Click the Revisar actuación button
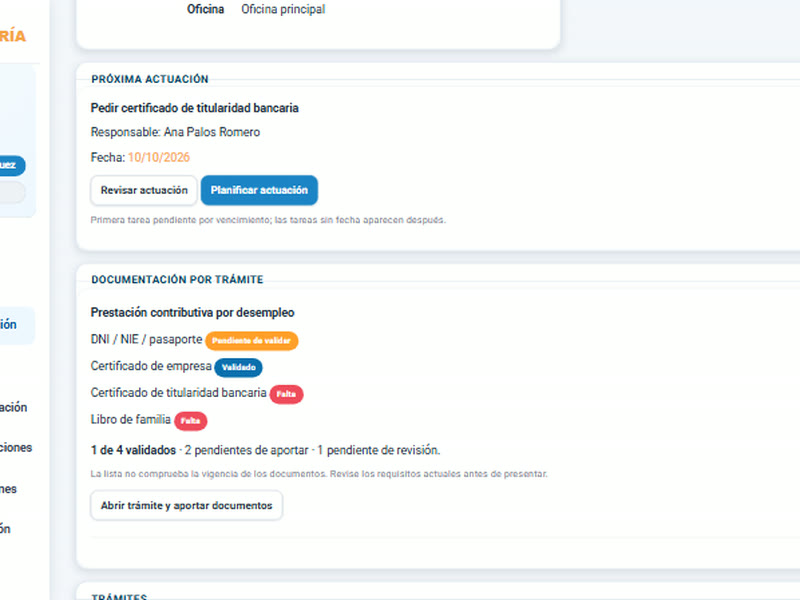Screen dimensions: 800x600 pos(144,190)
